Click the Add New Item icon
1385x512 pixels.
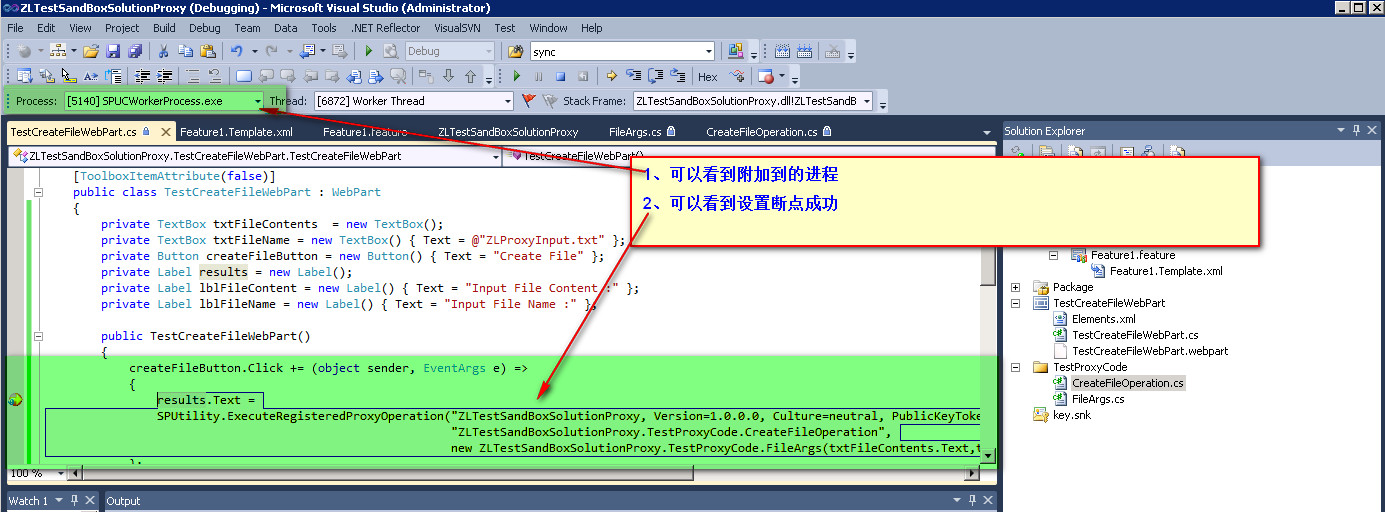[59, 50]
